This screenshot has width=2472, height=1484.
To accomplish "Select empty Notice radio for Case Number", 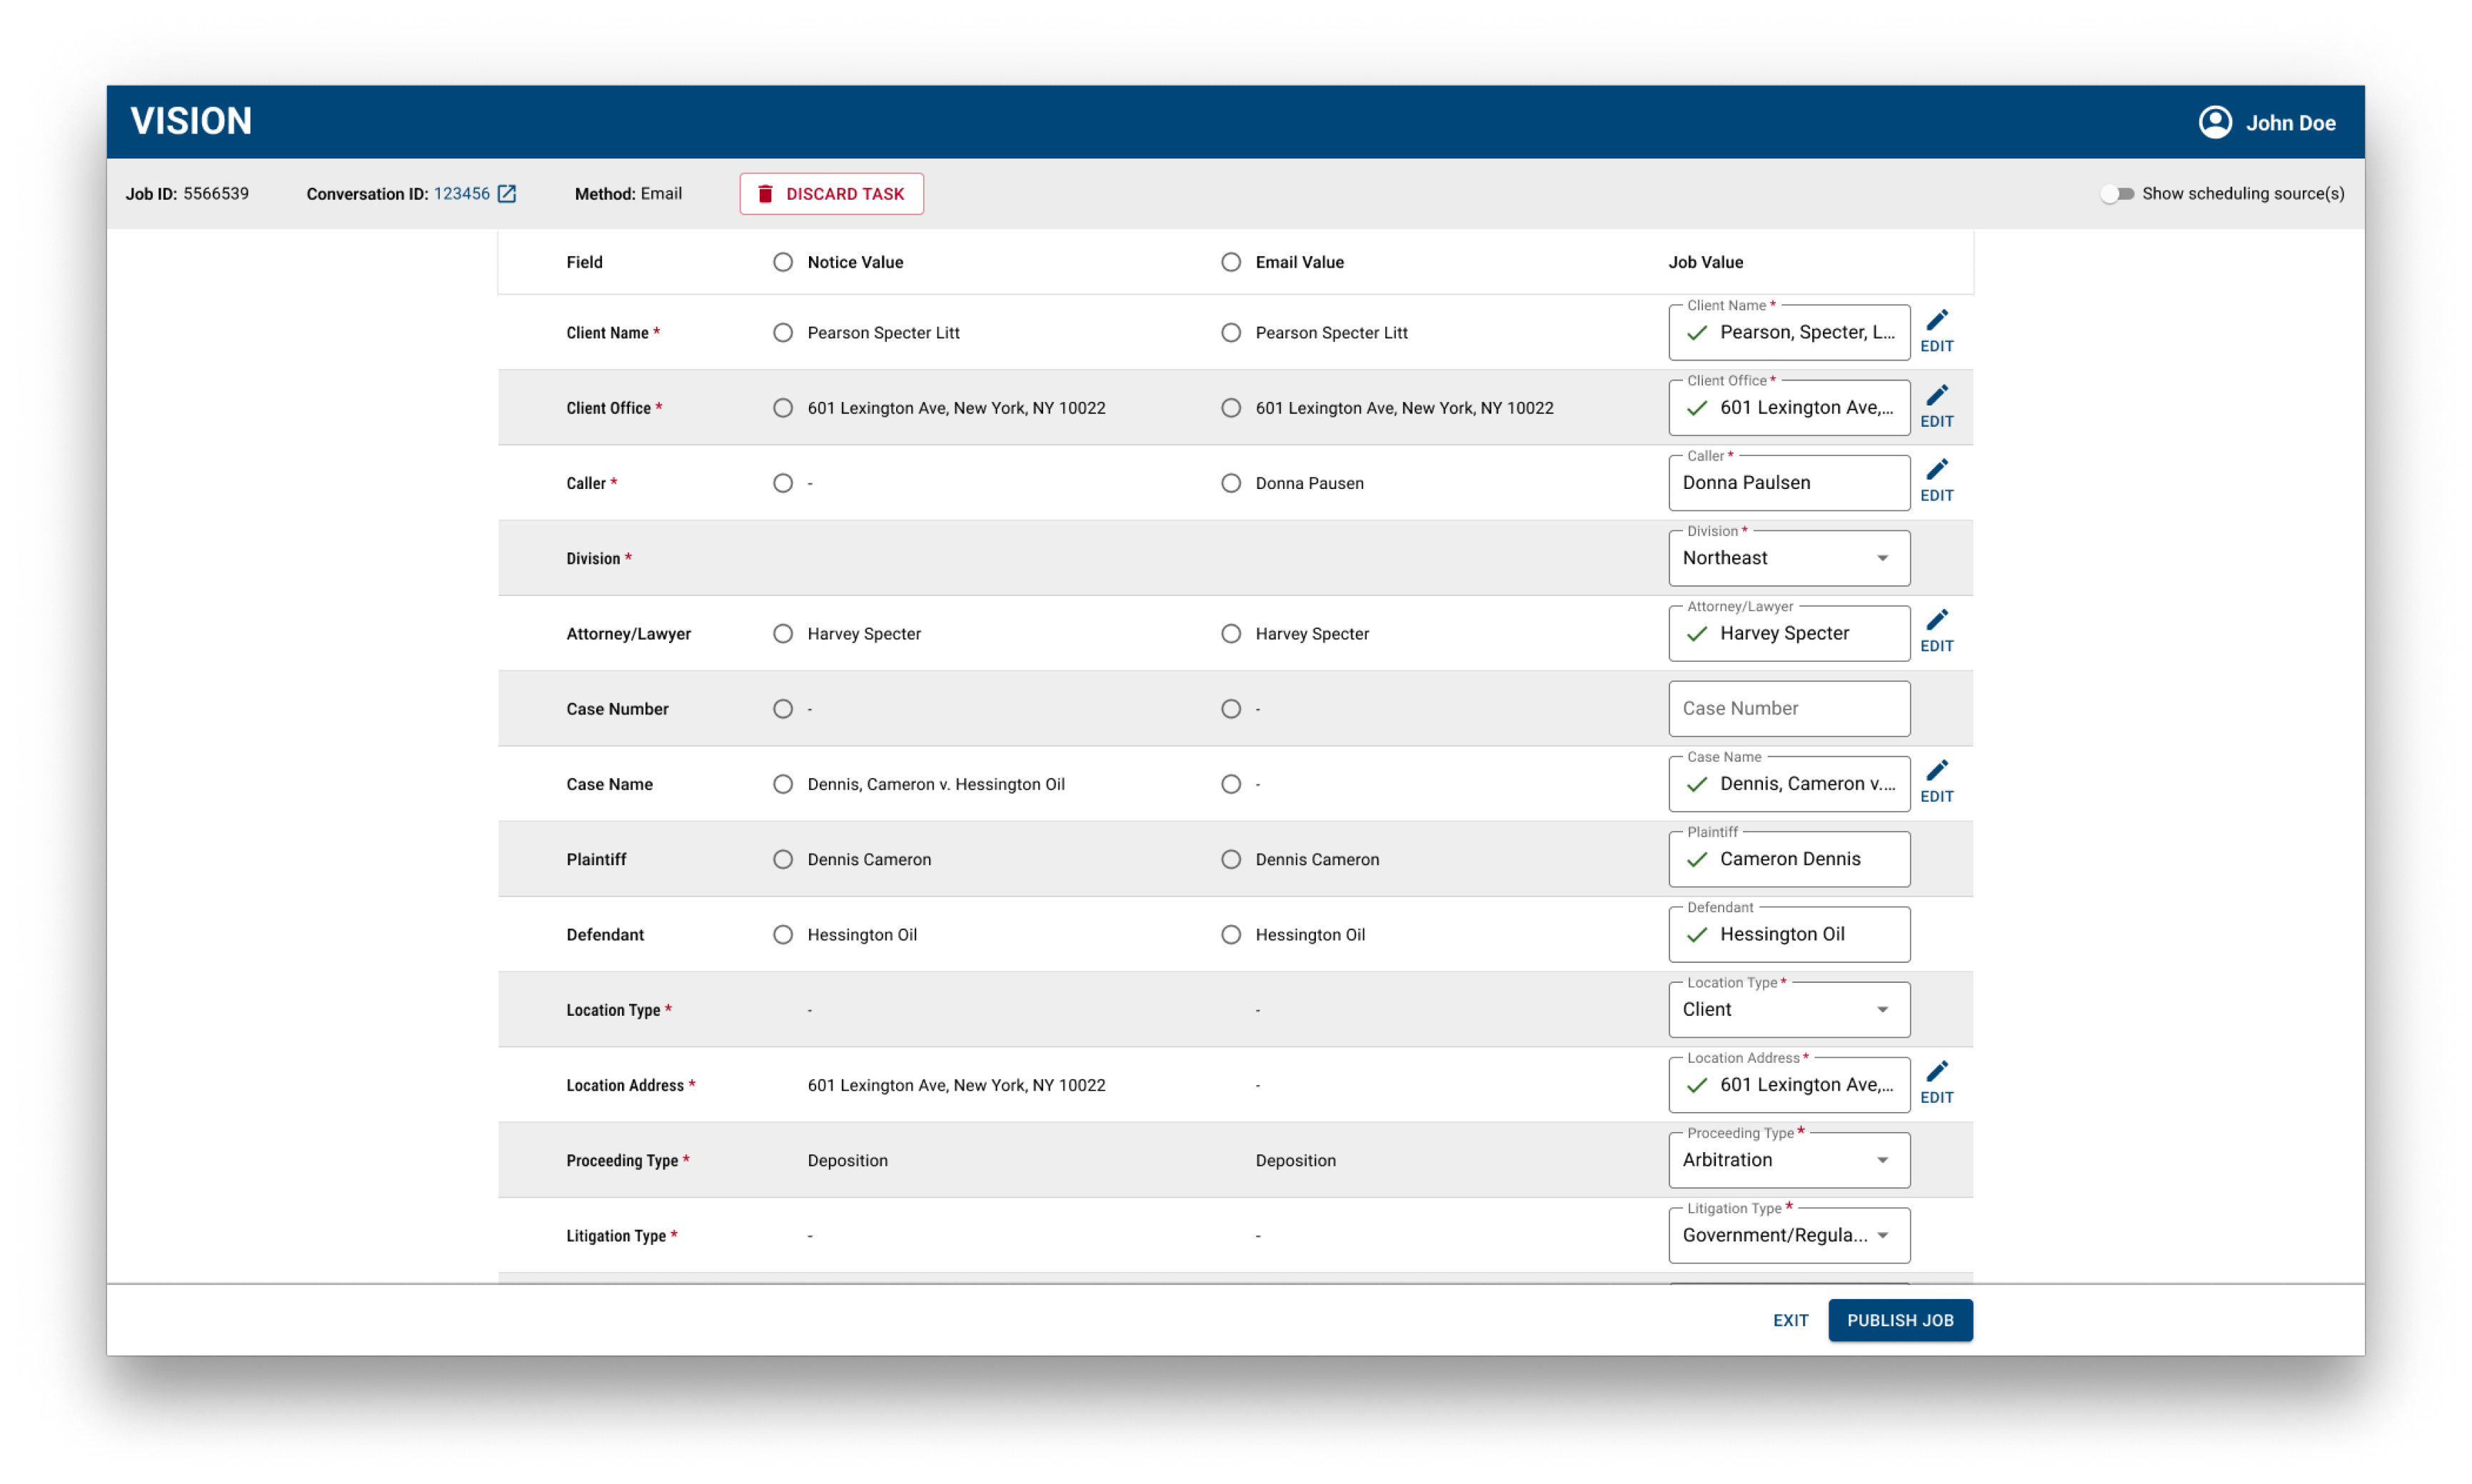I will (x=782, y=709).
